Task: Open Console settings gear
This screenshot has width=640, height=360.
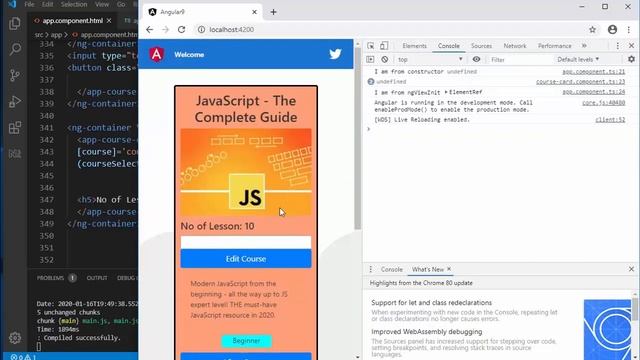Action: [631, 59]
